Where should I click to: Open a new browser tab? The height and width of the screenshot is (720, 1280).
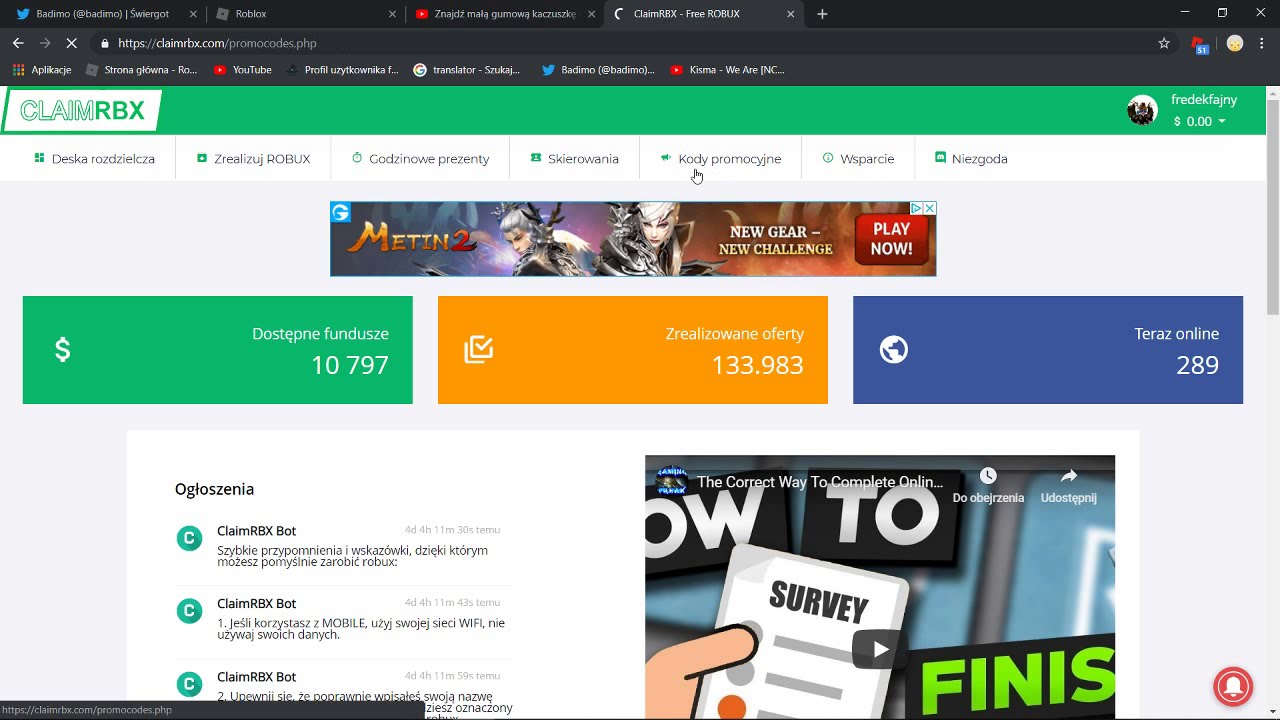(x=822, y=14)
